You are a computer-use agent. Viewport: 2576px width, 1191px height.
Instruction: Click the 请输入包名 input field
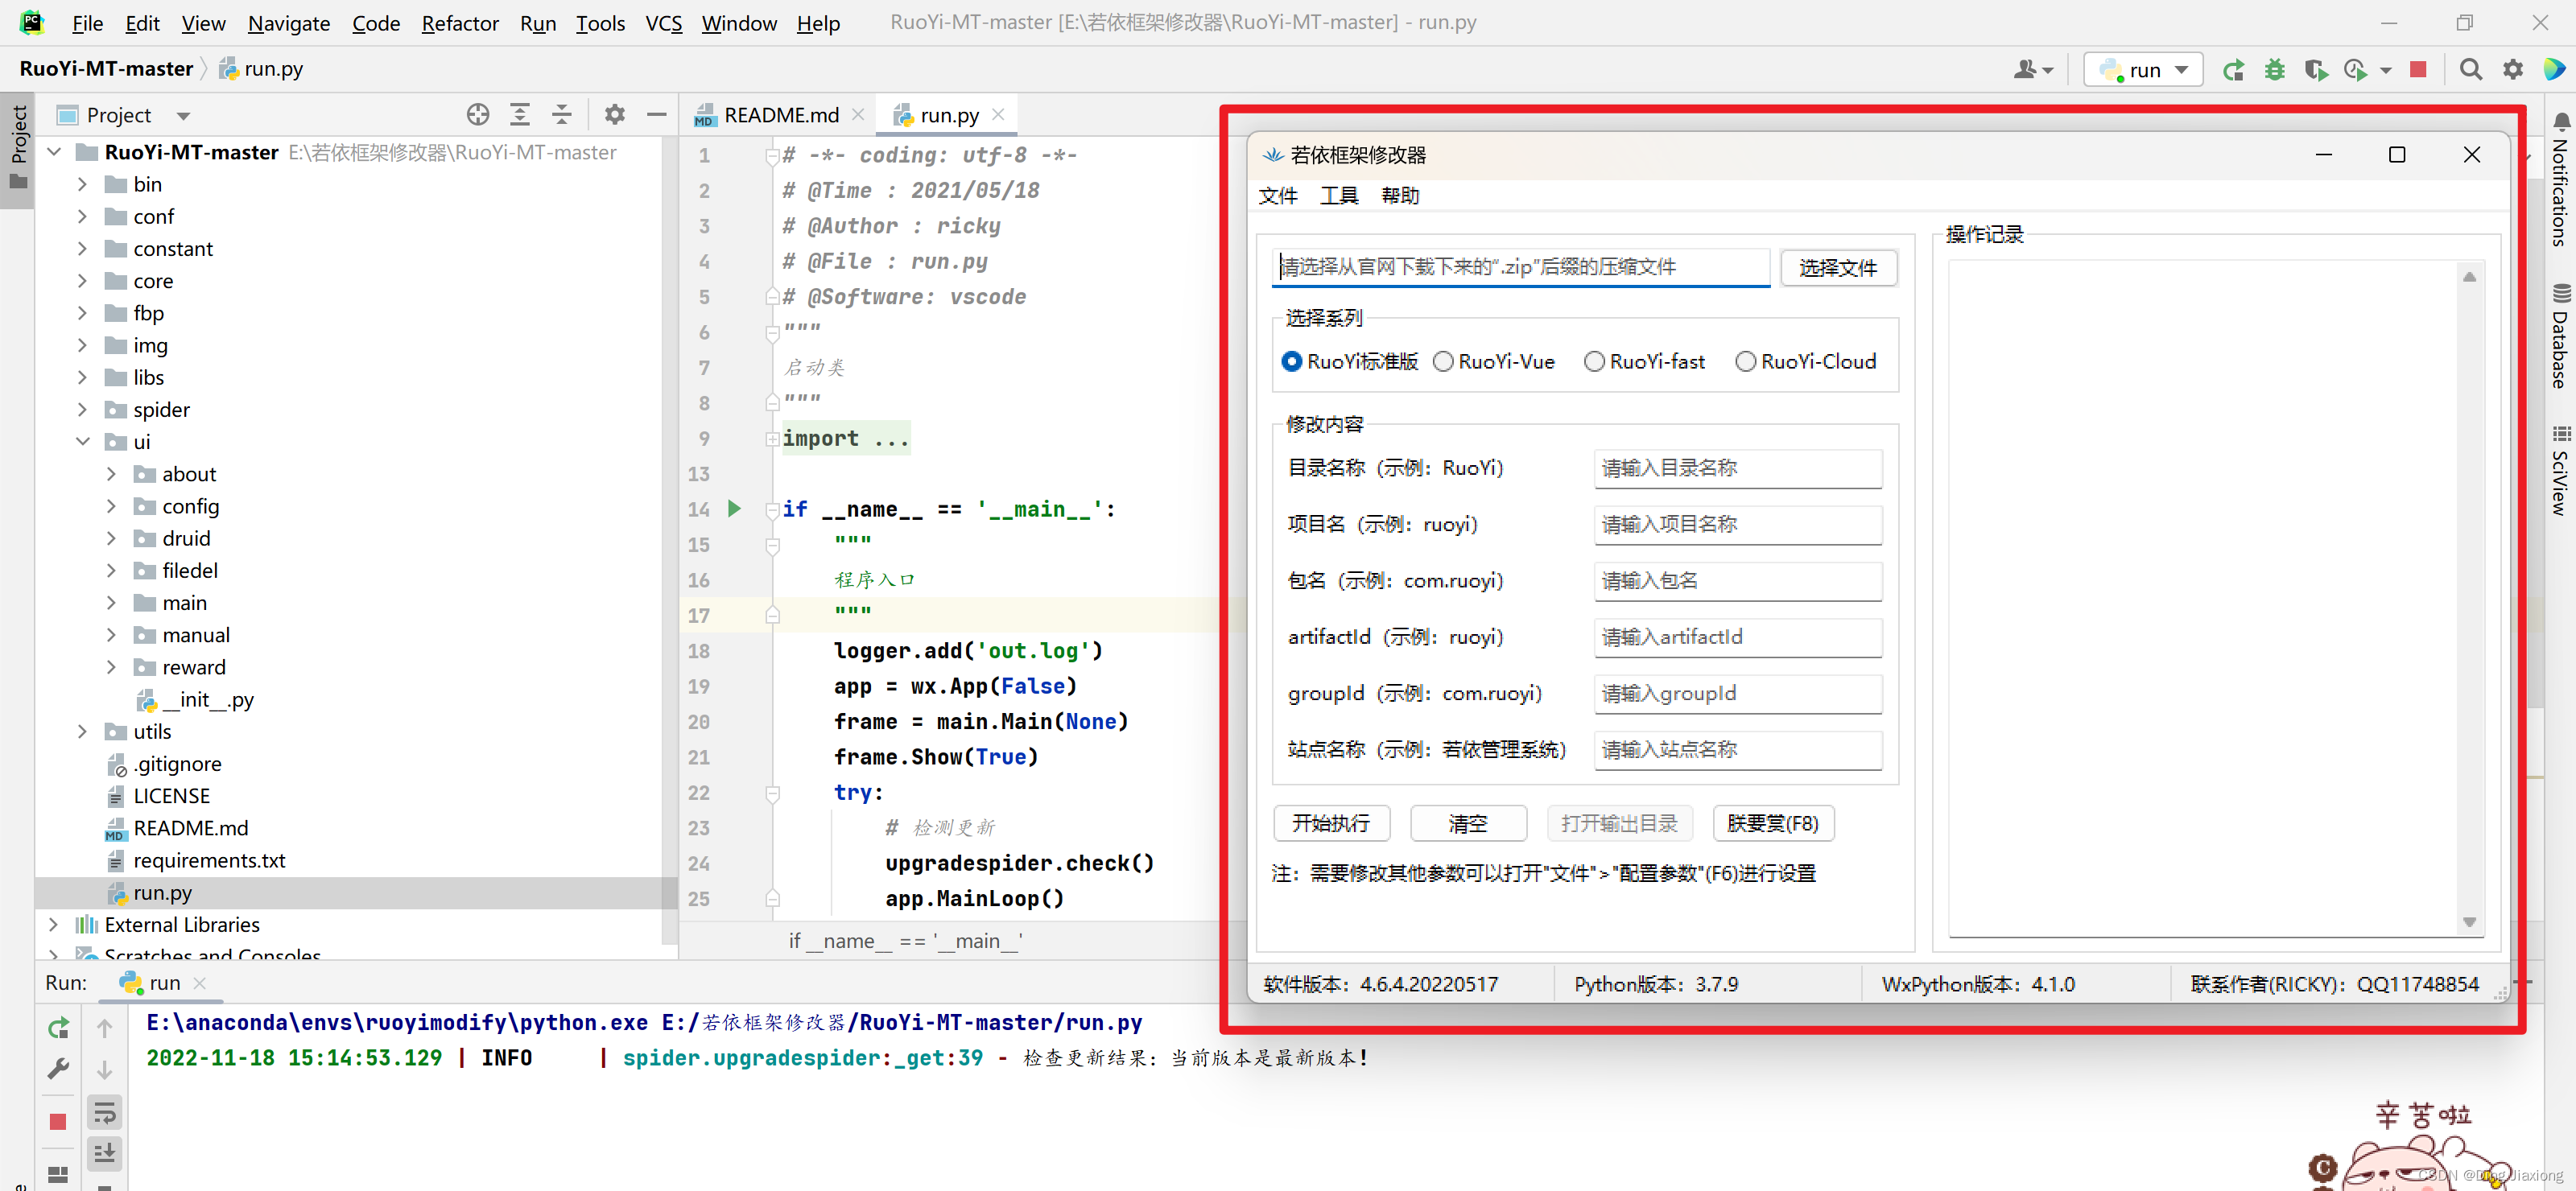point(1738,581)
